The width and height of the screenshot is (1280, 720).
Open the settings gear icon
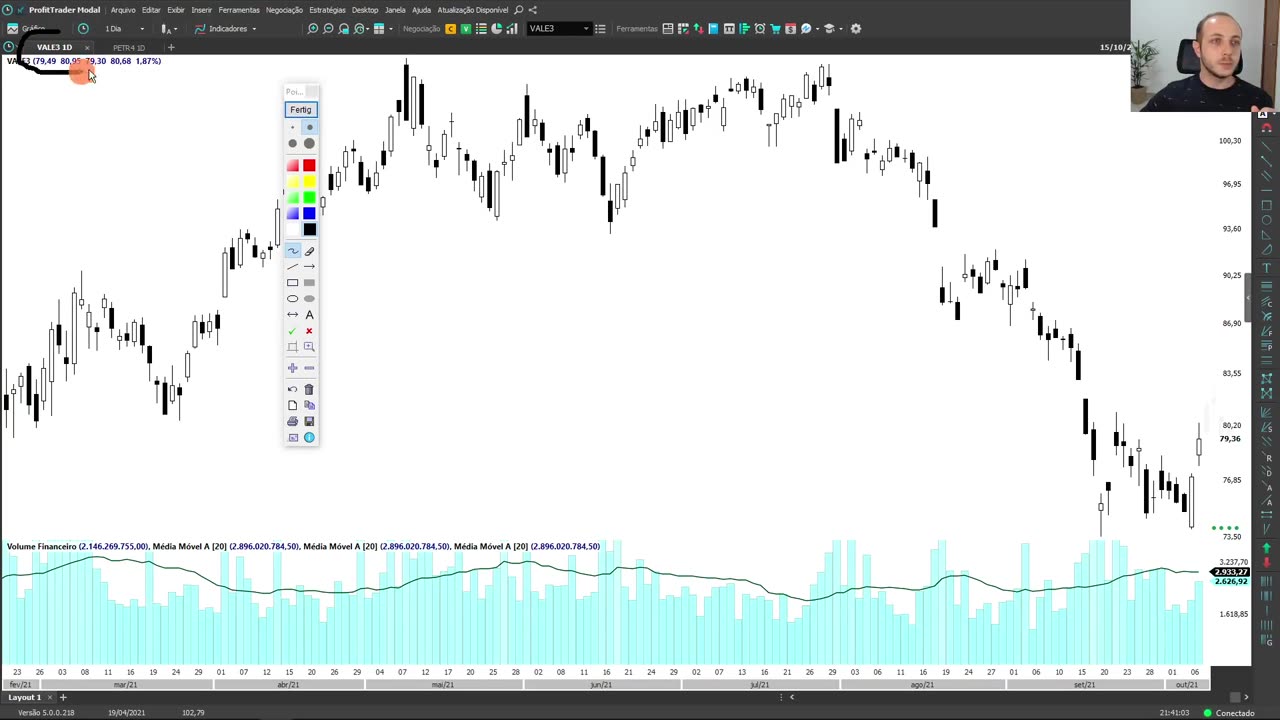(x=856, y=29)
